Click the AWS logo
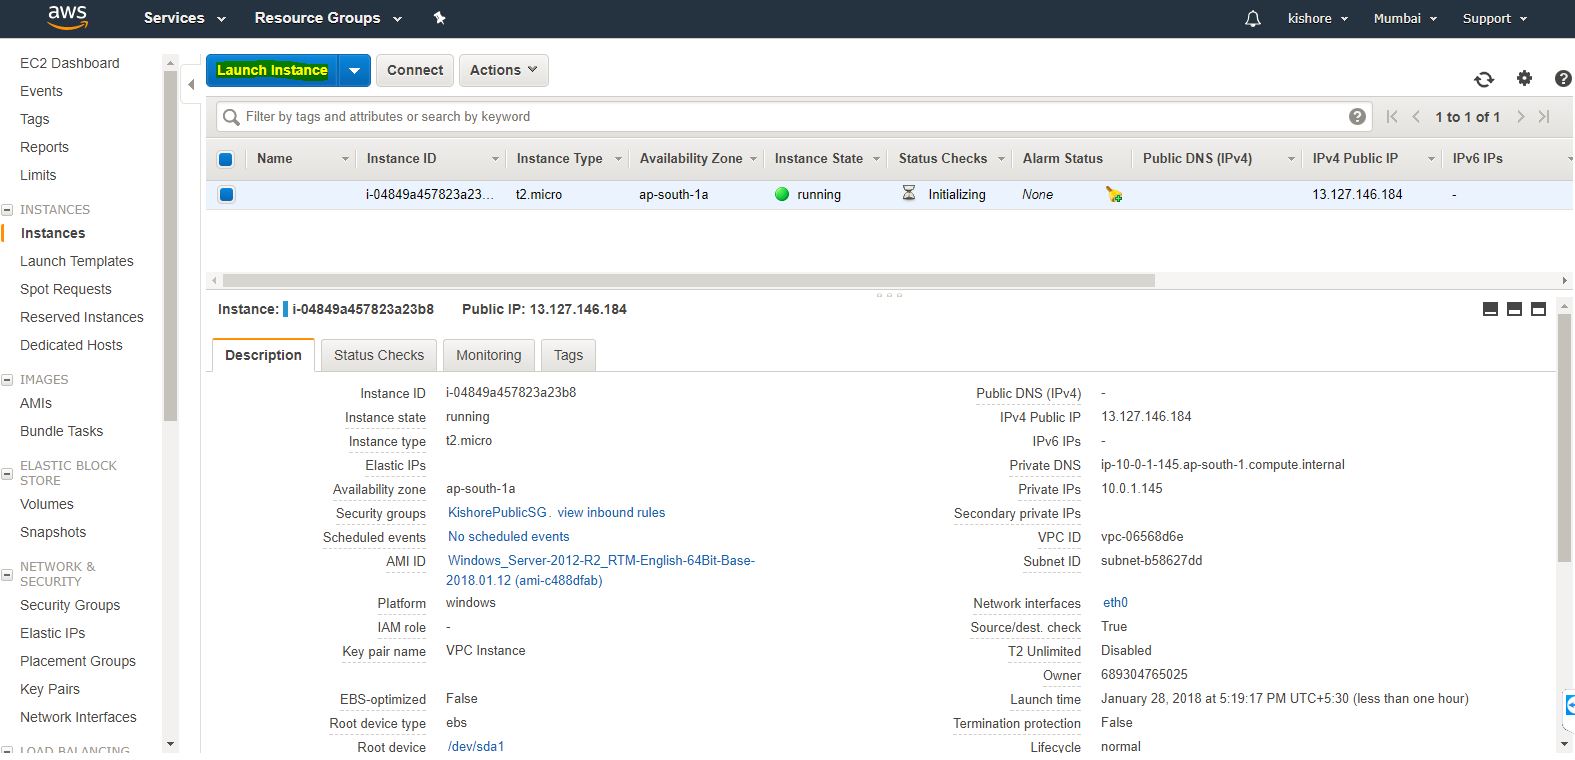 (67, 17)
